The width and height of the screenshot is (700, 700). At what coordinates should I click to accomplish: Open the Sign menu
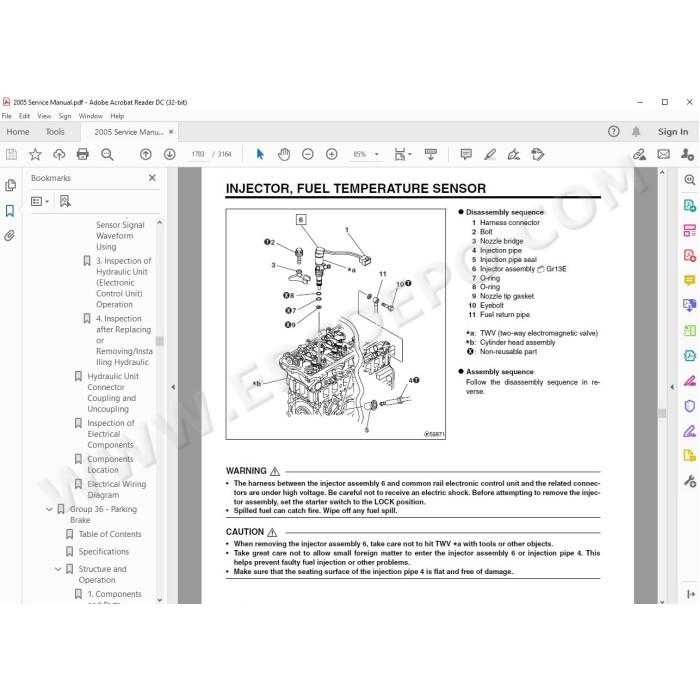65,116
